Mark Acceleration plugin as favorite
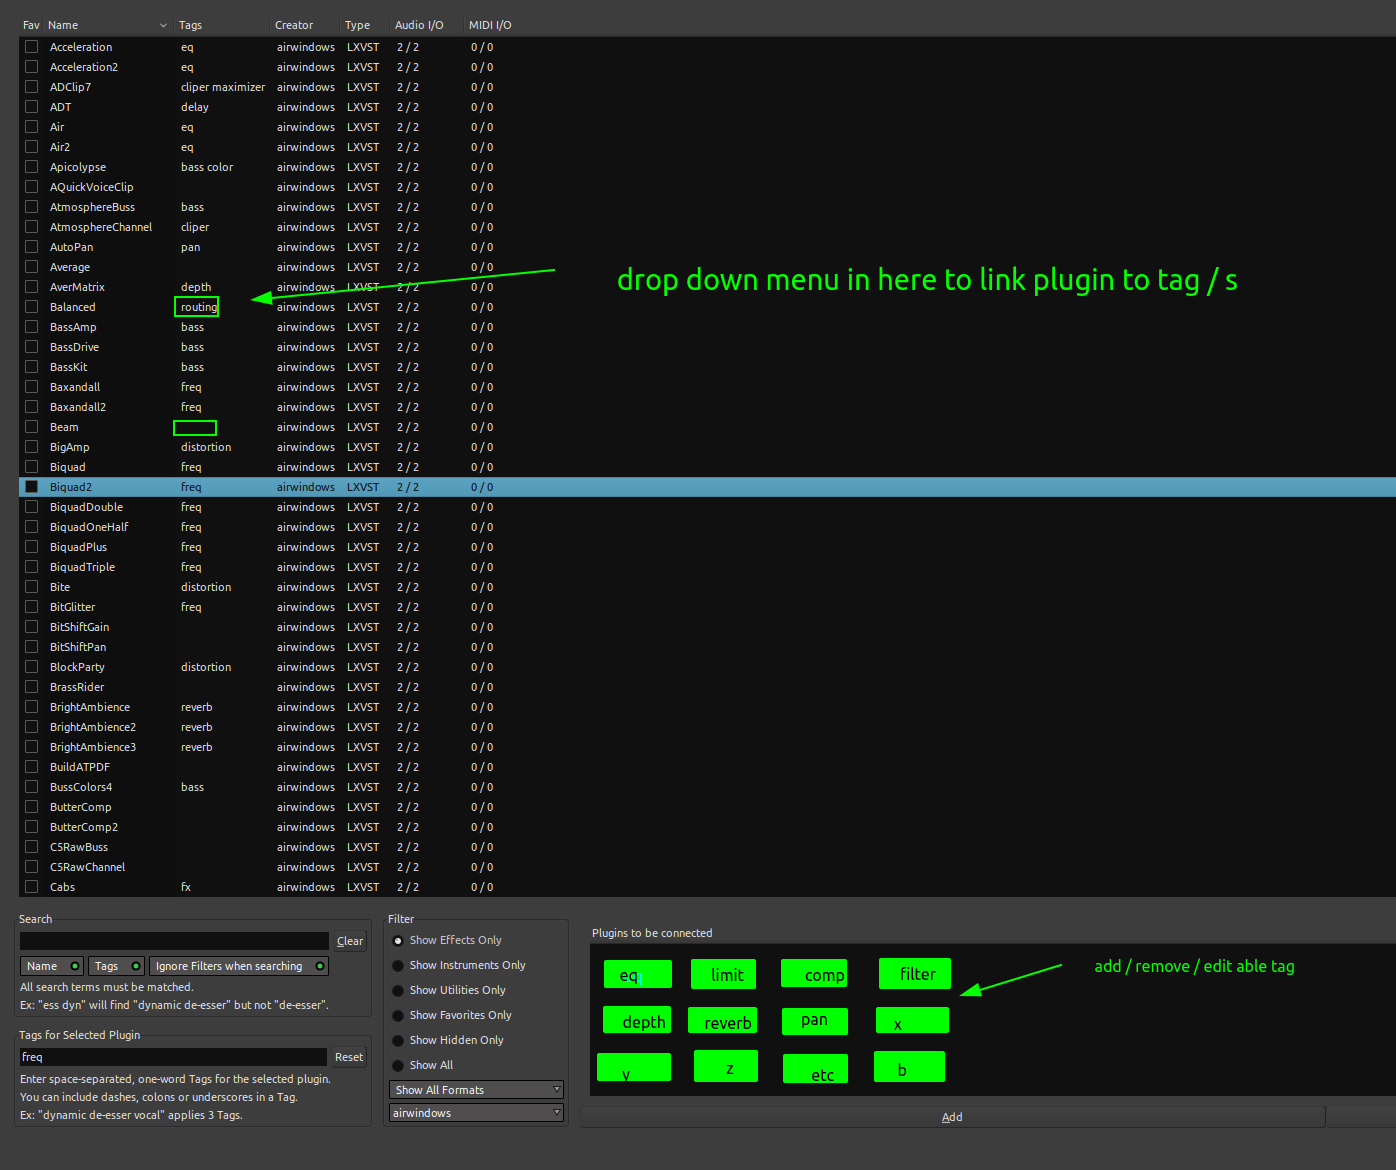This screenshot has width=1396, height=1170. pyautogui.click(x=31, y=47)
